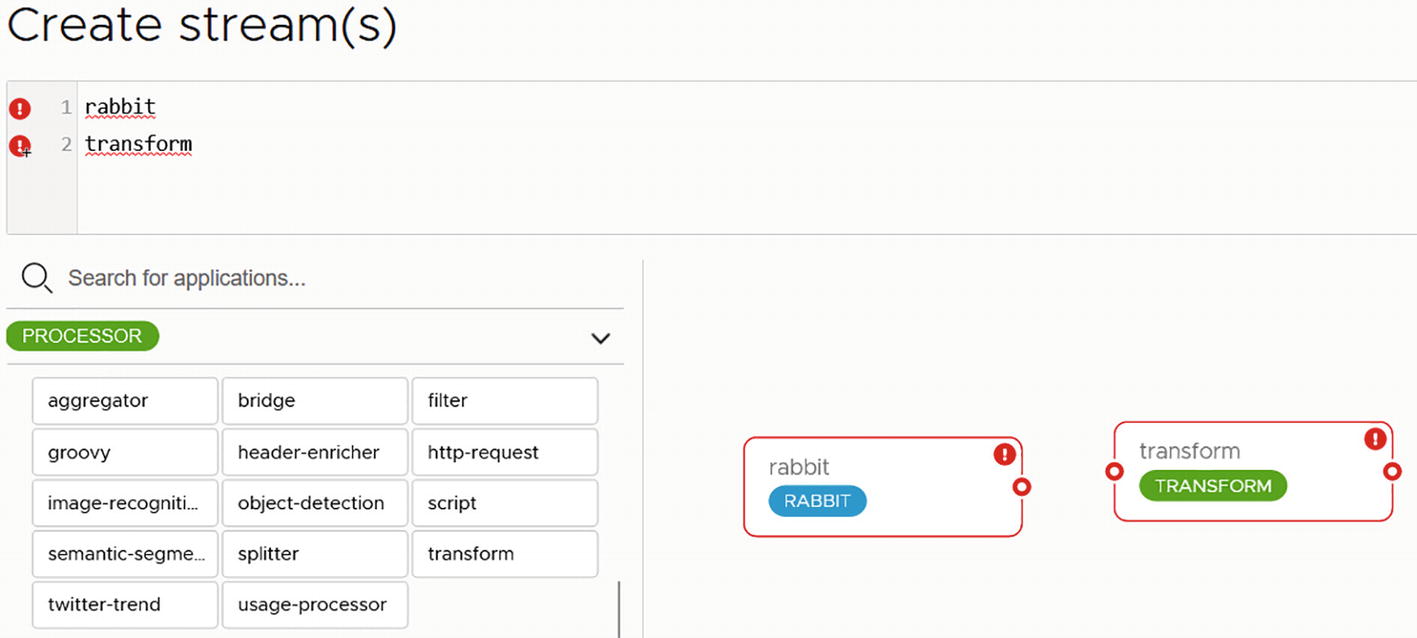1417x638 pixels.
Task: Collapse the PROCESSOR section chevron
Action: [x=600, y=338]
